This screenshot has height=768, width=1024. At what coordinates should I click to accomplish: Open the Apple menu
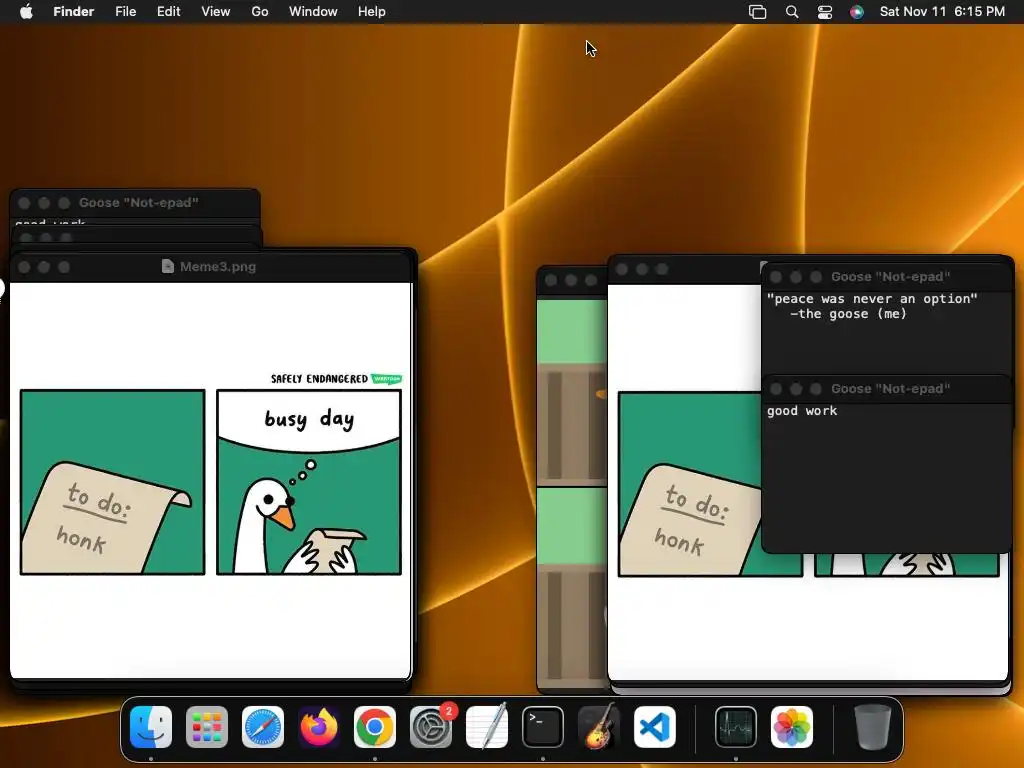point(26,12)
